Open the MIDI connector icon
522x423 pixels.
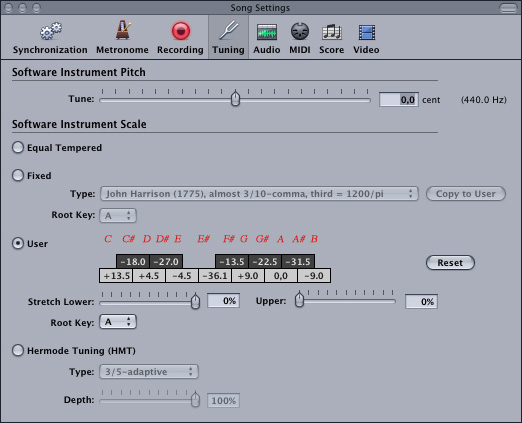(300, 32)
